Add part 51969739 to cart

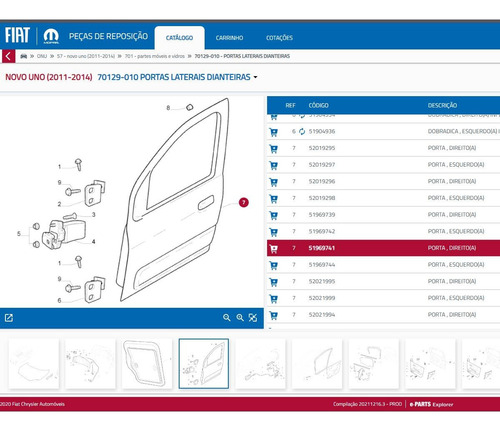(274, 215)
